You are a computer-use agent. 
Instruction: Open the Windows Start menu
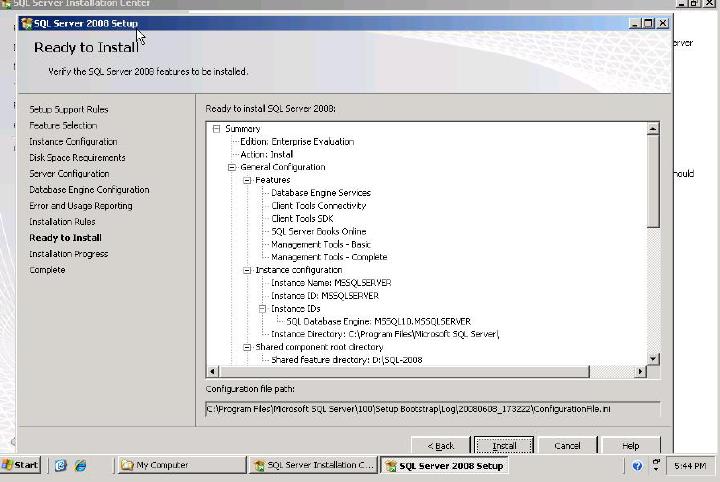point(20,465)
